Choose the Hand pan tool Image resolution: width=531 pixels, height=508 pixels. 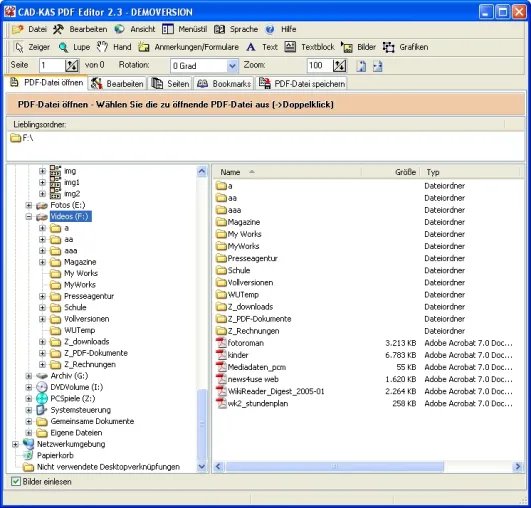[114, 47]
